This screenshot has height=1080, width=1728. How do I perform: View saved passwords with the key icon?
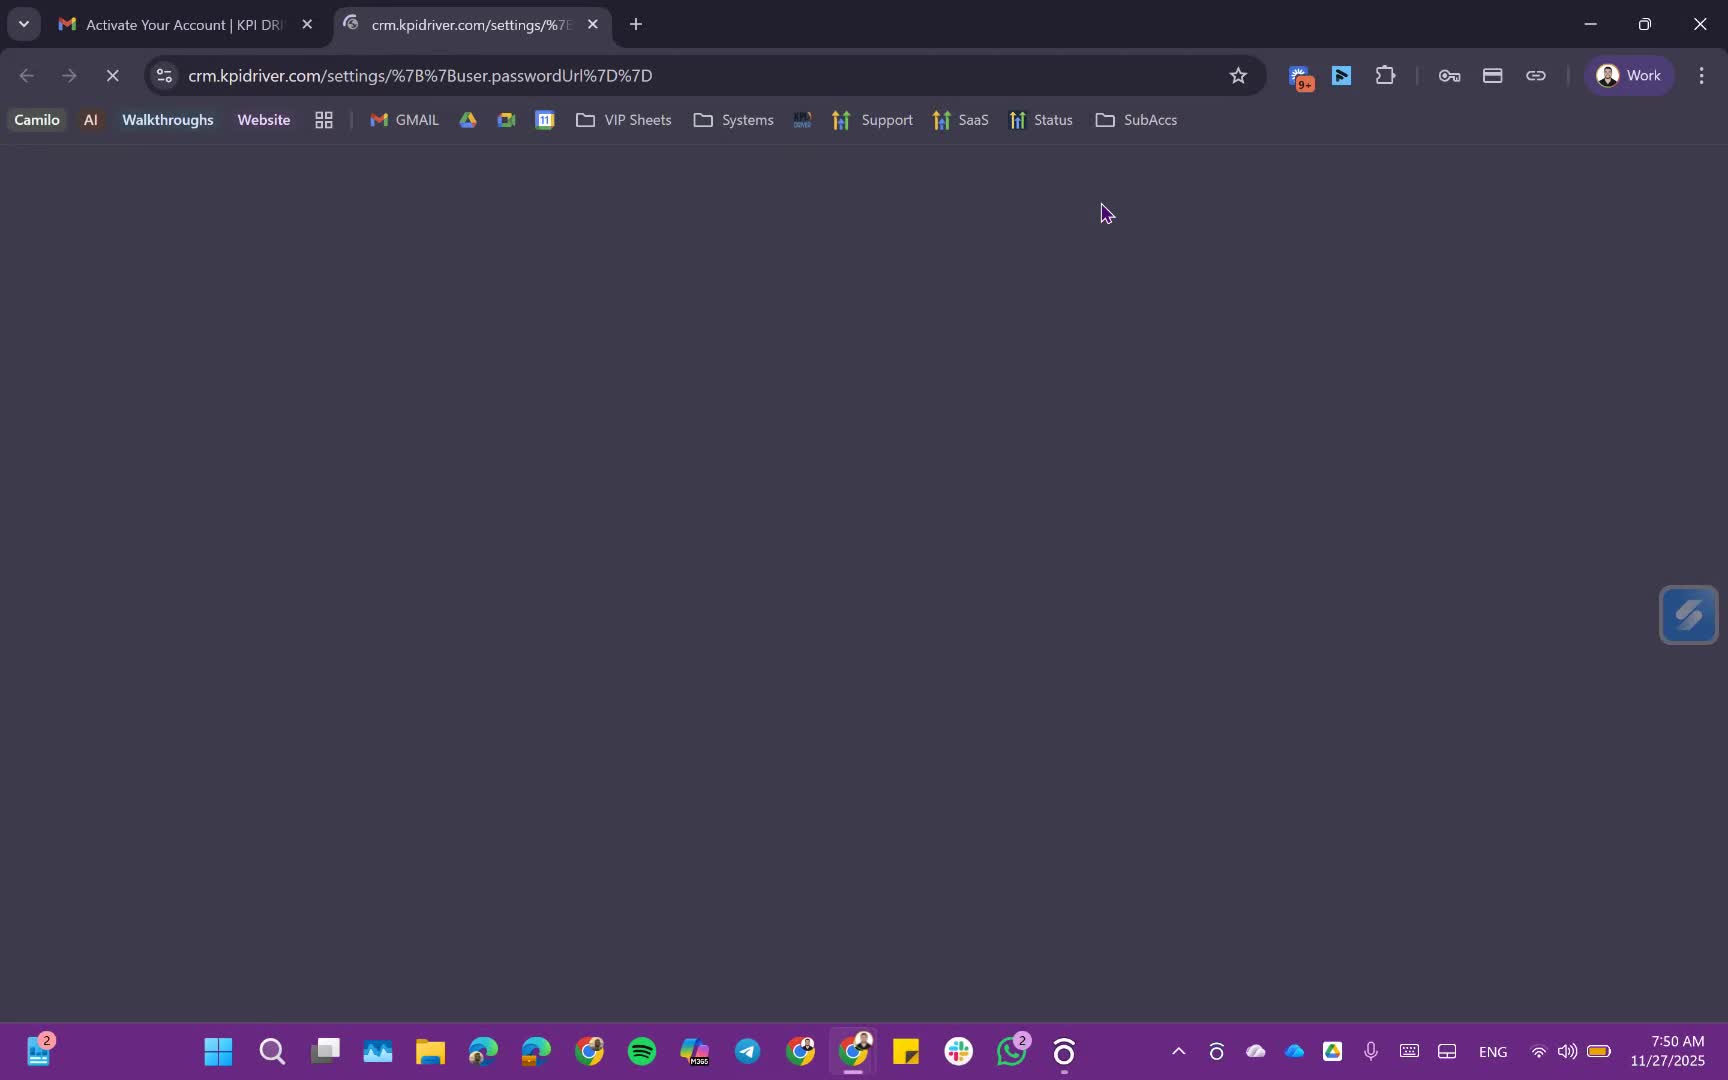click(x=1448, y=75)
